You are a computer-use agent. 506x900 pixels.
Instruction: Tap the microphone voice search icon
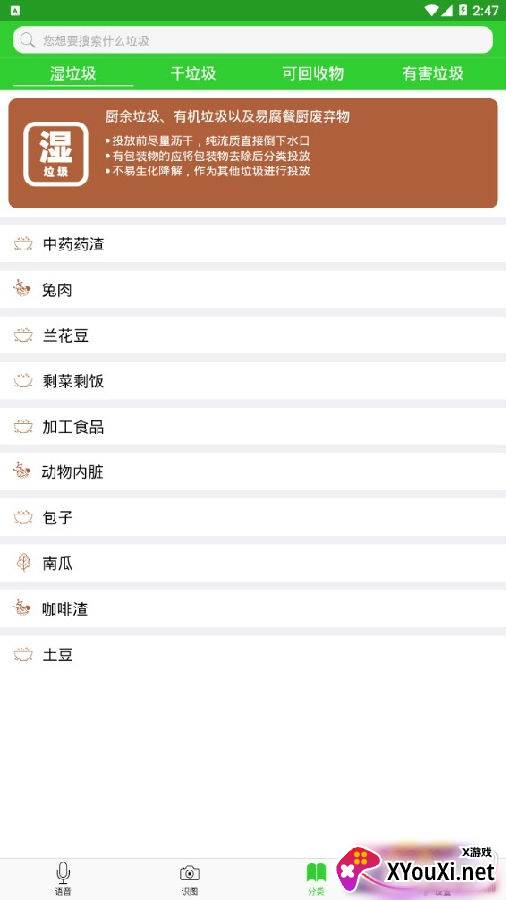pyautogui.click(x=63, y=872)
